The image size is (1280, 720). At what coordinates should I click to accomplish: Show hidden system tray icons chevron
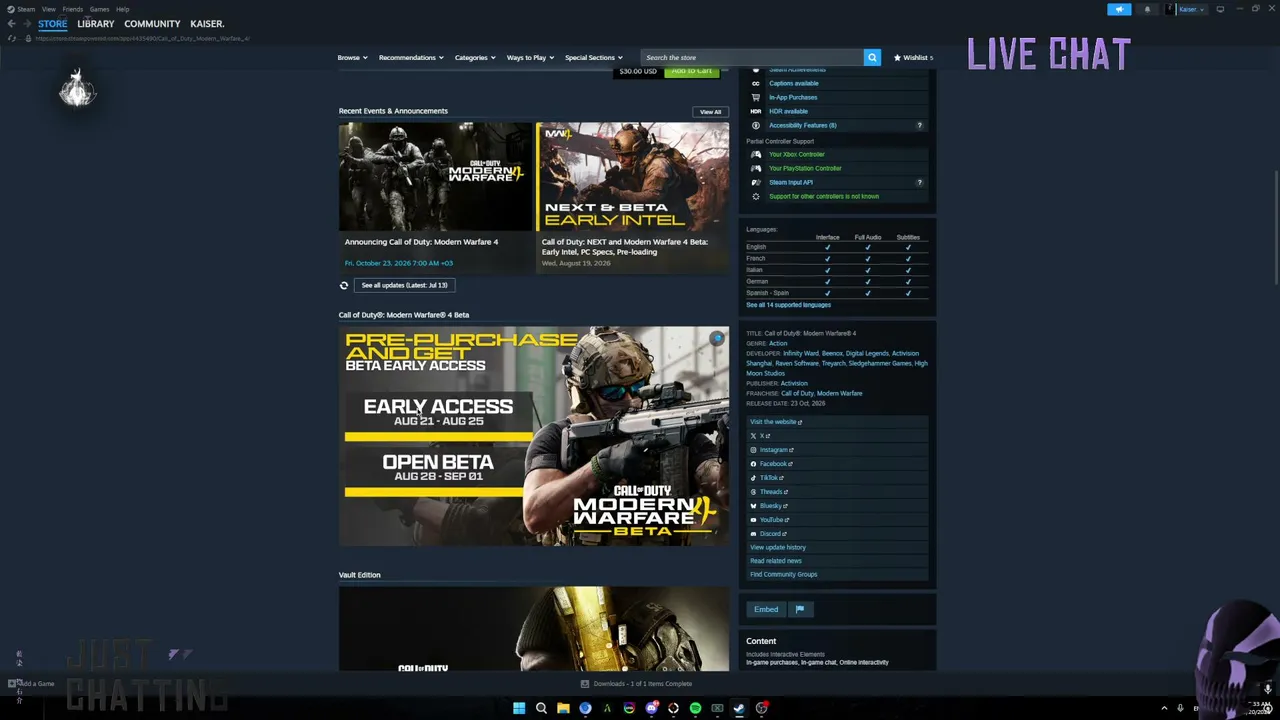pos(1164,708)
